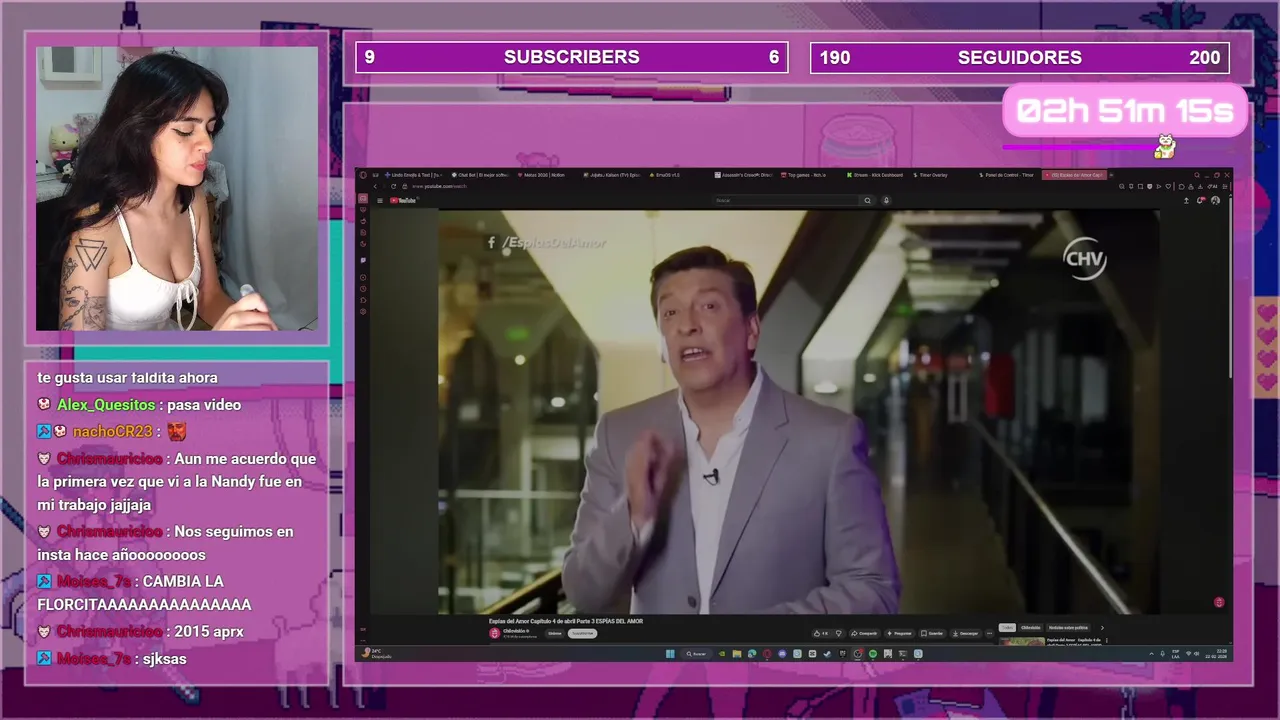Focus the YouTube search box
Viewport: 1280px width, 720px height.
[786, 200]
